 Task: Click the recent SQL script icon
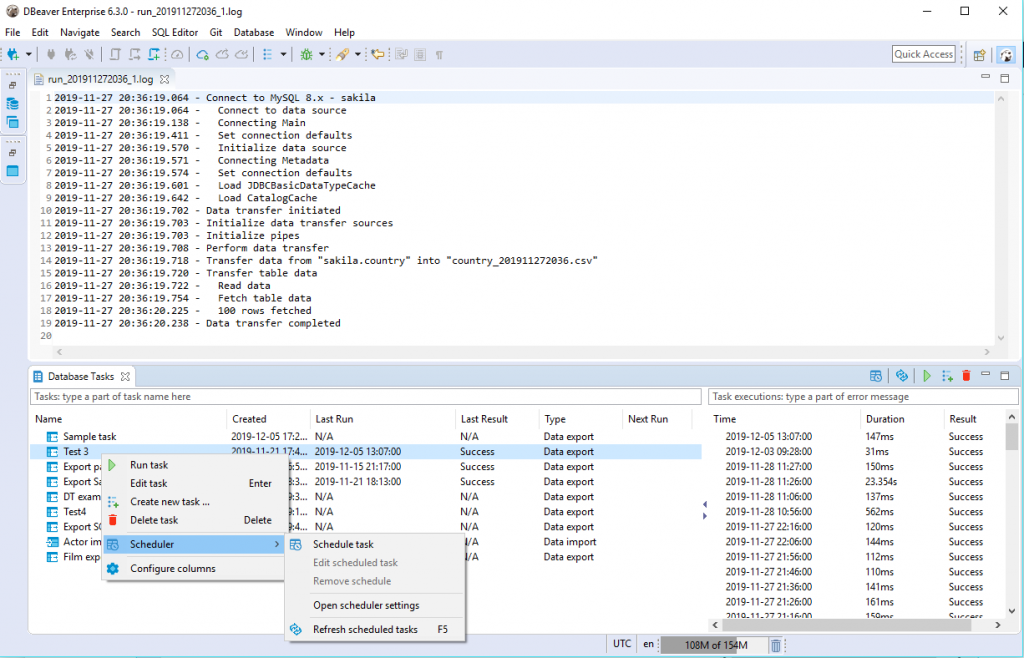pyautogui.click(x=135, y=55)
